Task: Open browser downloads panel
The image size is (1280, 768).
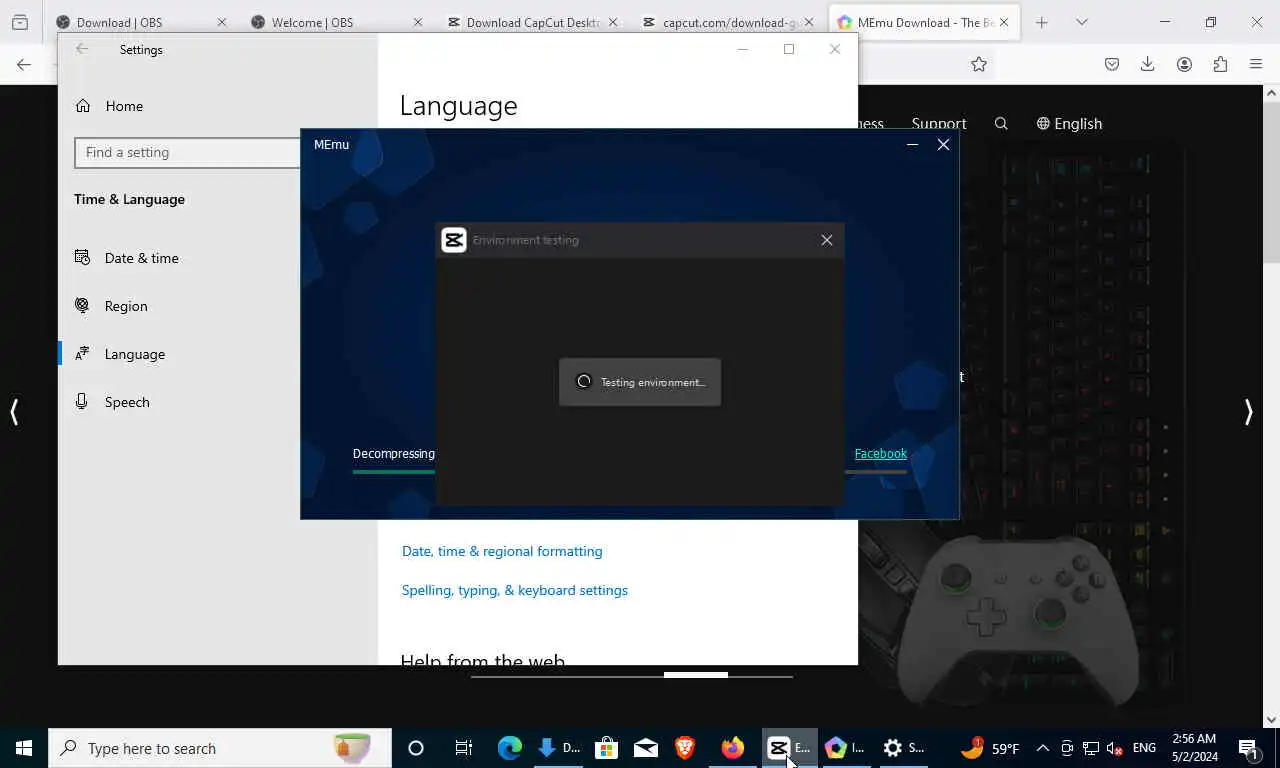Action: pyautogui.click(x=1148, y=64)
